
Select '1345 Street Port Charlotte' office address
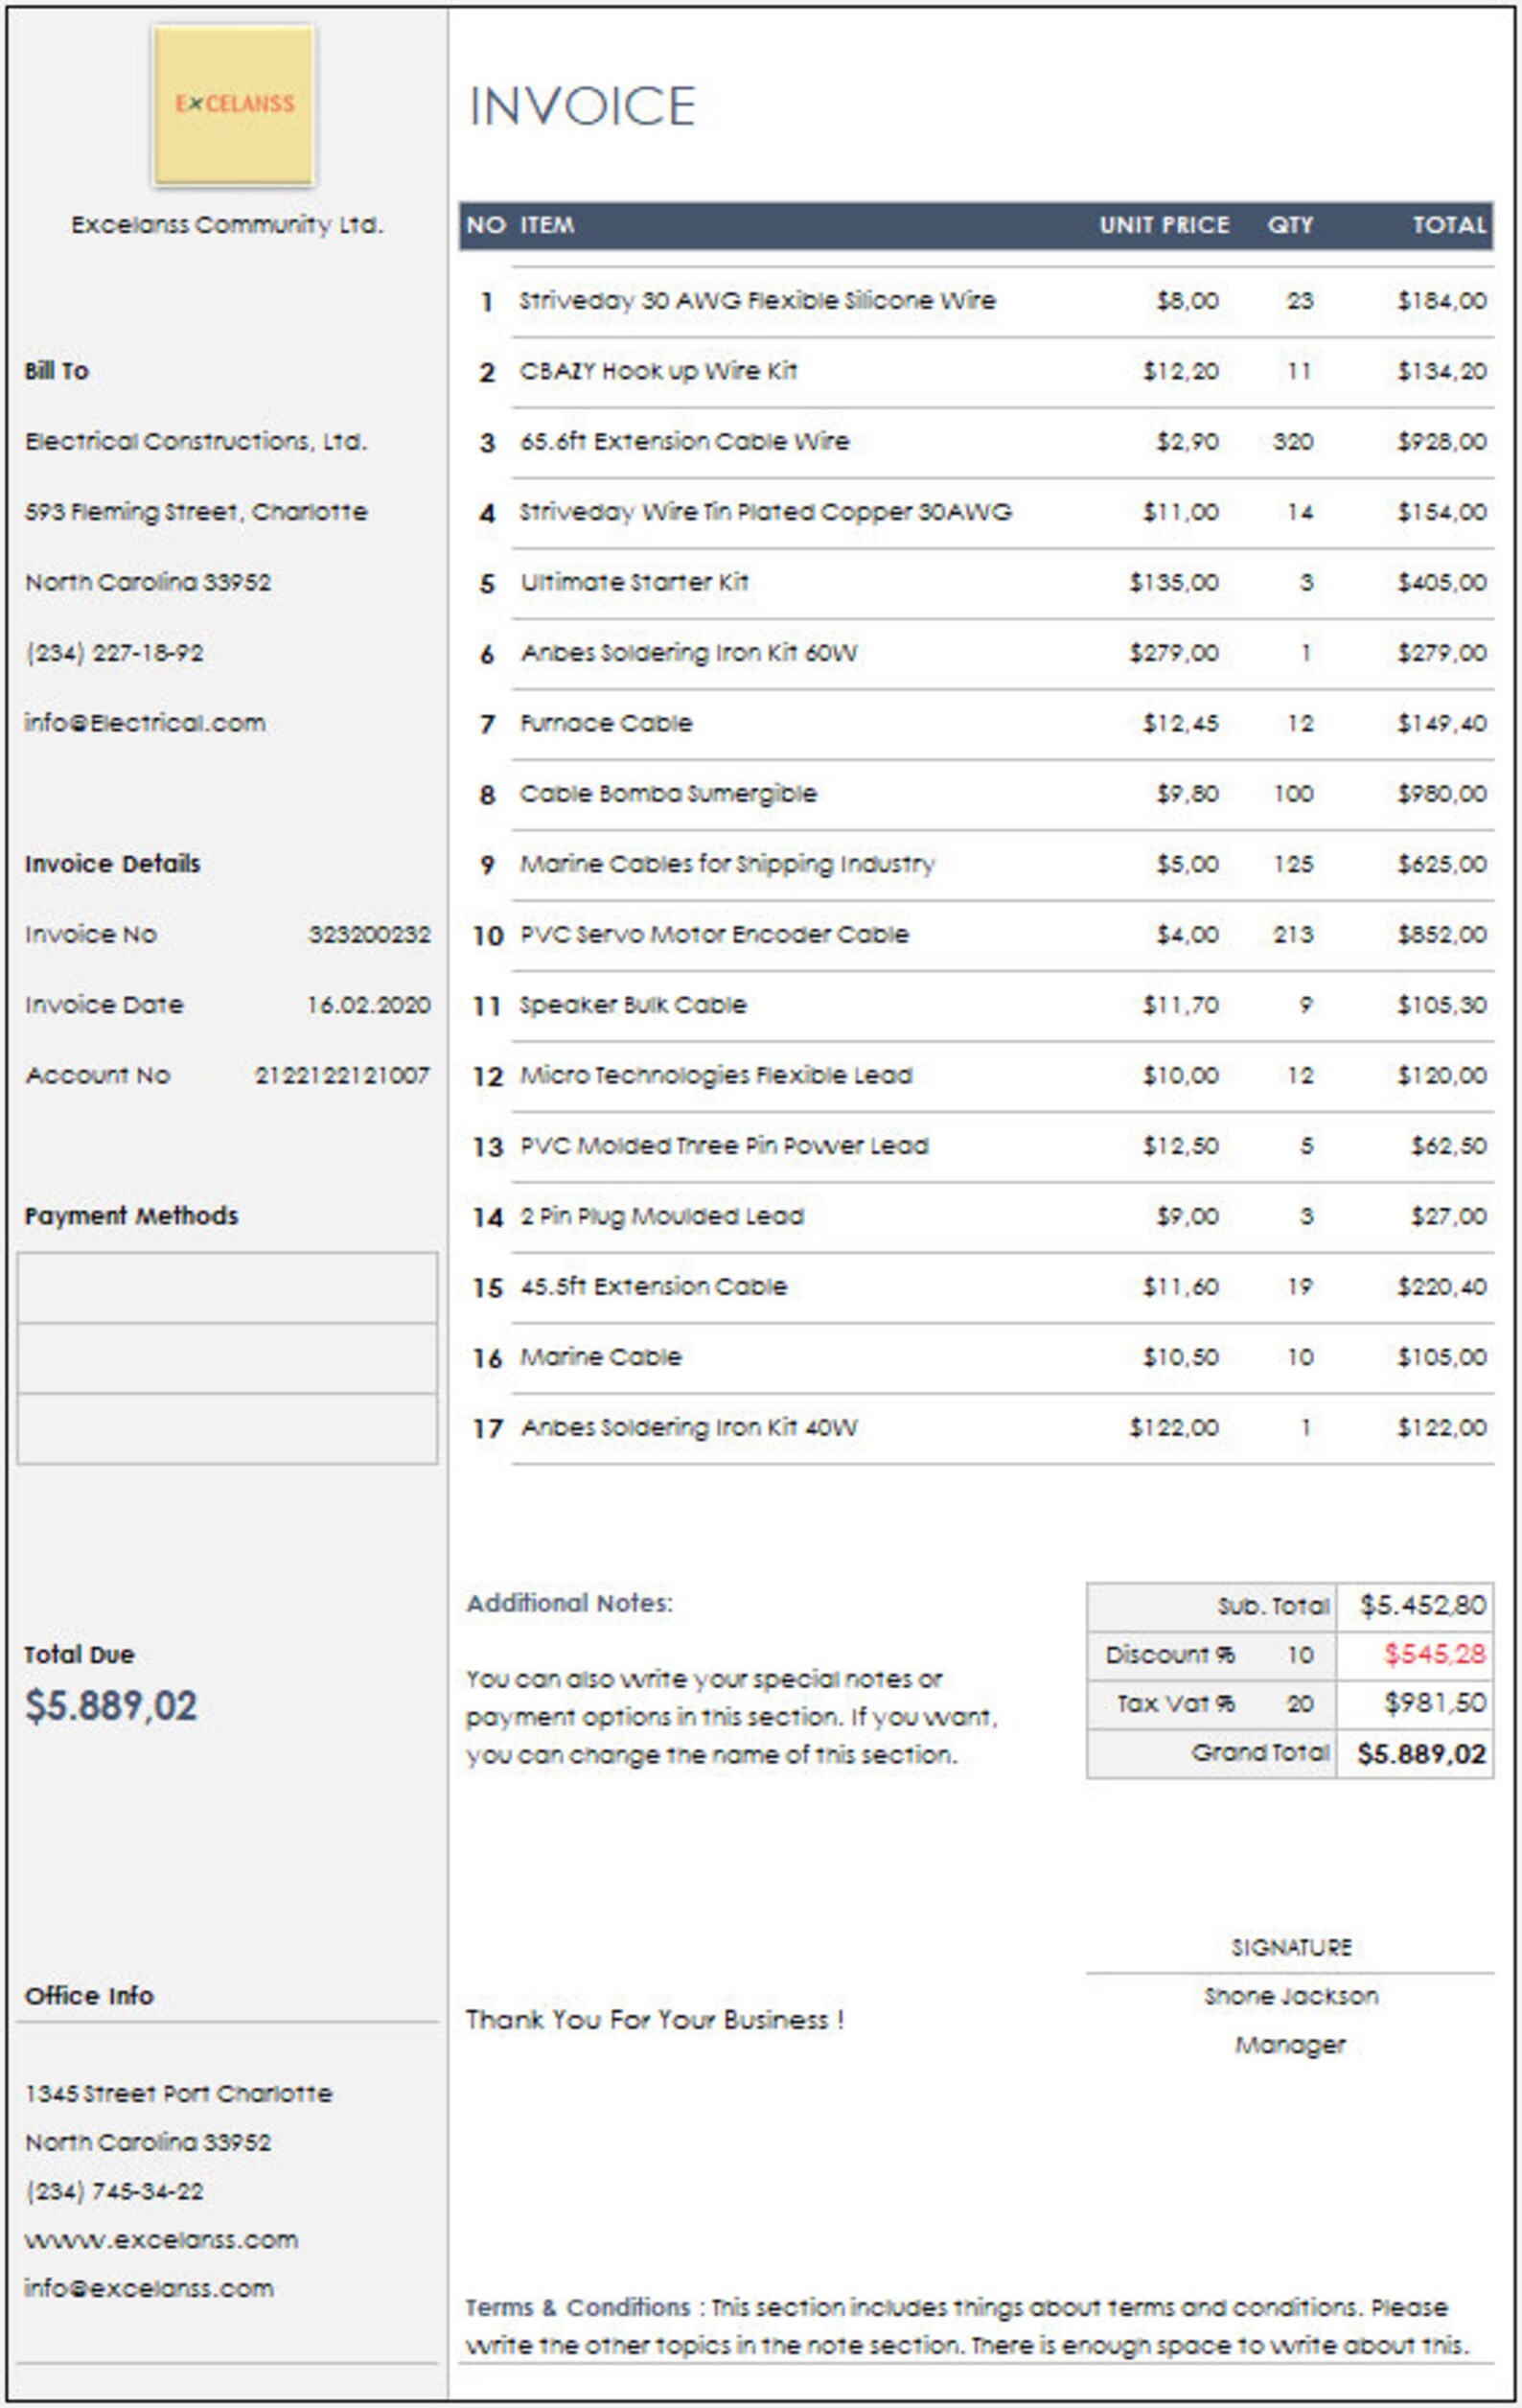pyautogui.click(x=178, y=2093)
